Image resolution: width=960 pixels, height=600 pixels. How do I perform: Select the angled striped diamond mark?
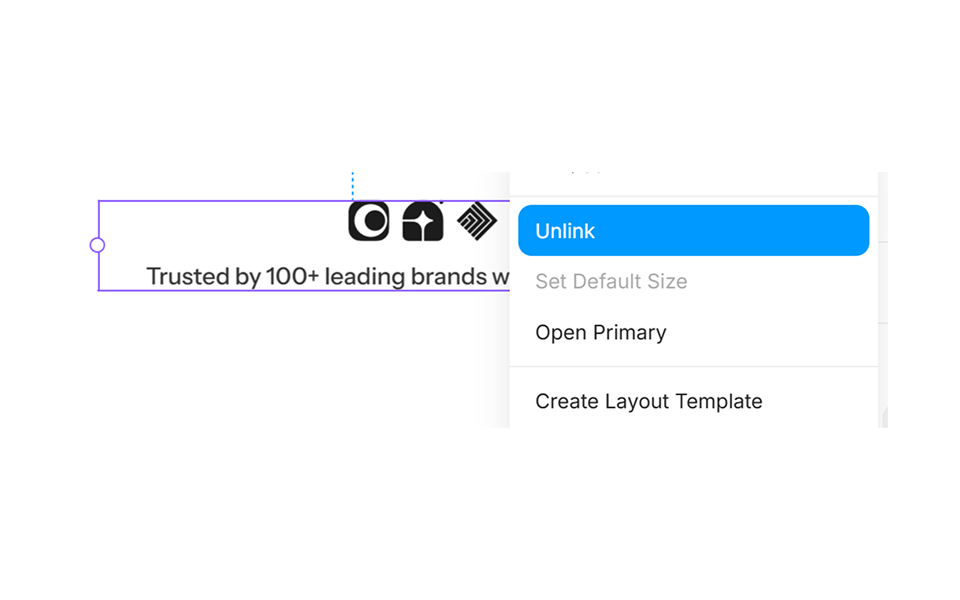tap(478, 221)
